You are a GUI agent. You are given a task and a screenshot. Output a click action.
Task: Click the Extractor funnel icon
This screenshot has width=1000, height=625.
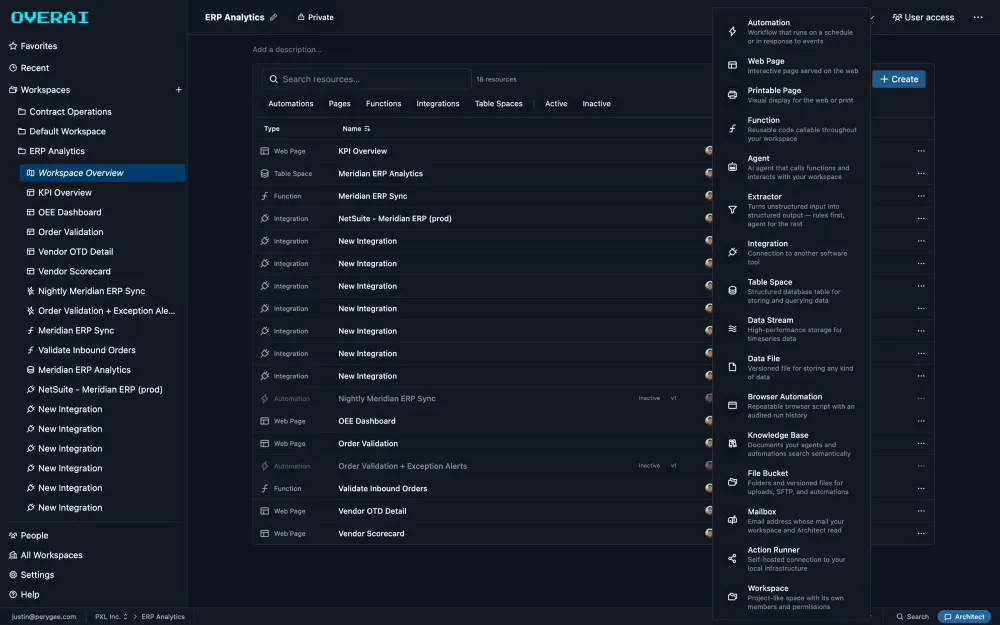[x=732, y=209]
